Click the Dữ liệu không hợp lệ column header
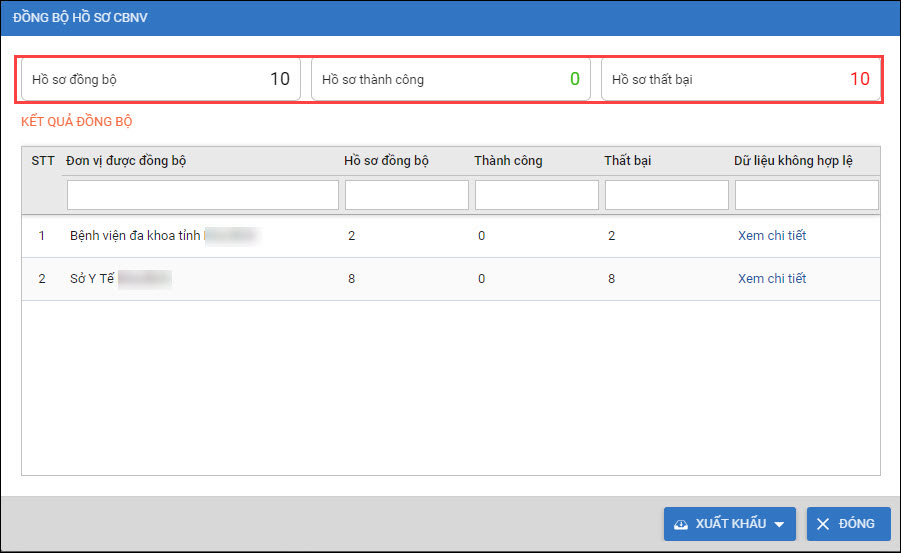Image resolution: width=901 pixels, height=553 pixels. tap(793, 161)
